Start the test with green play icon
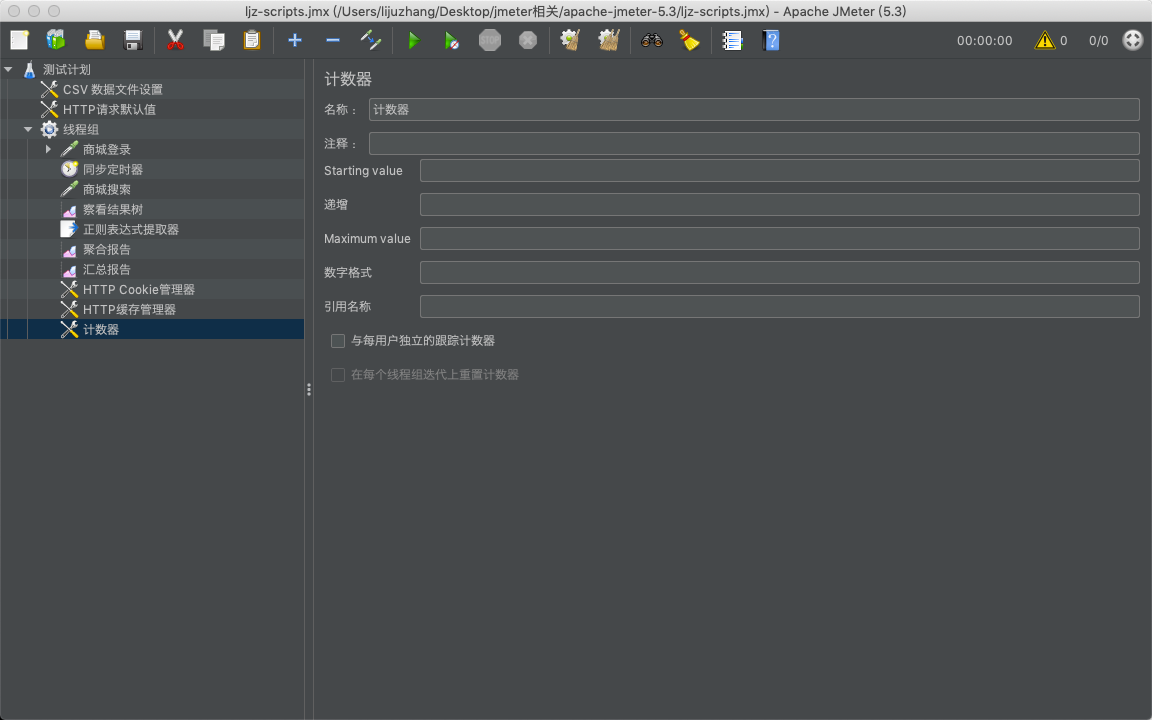 (x=414, y=40)
